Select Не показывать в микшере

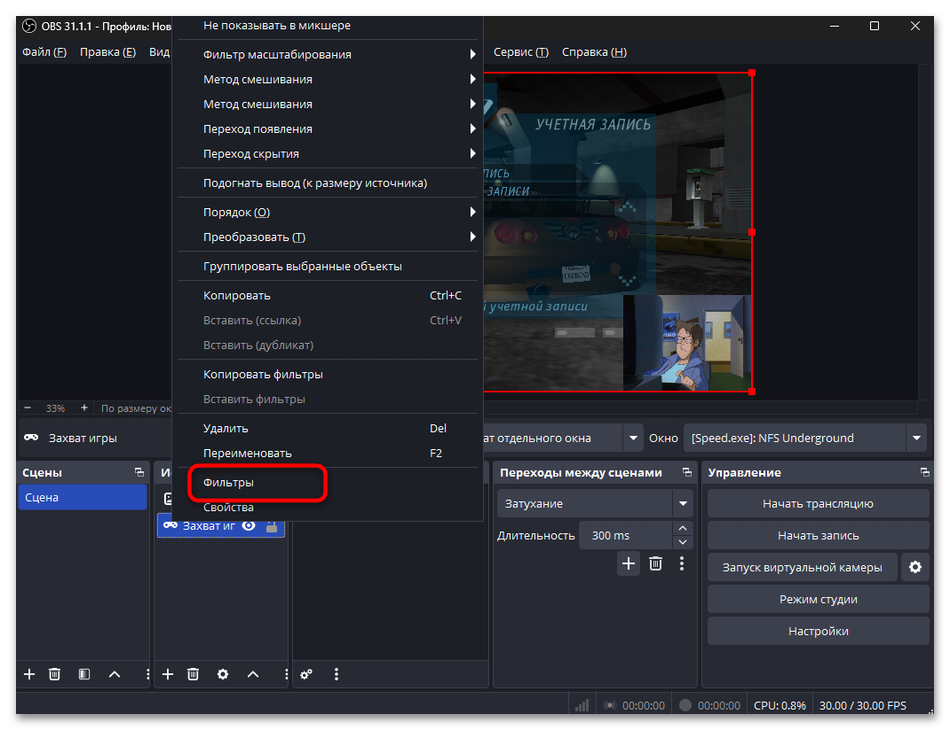(328, 25)
